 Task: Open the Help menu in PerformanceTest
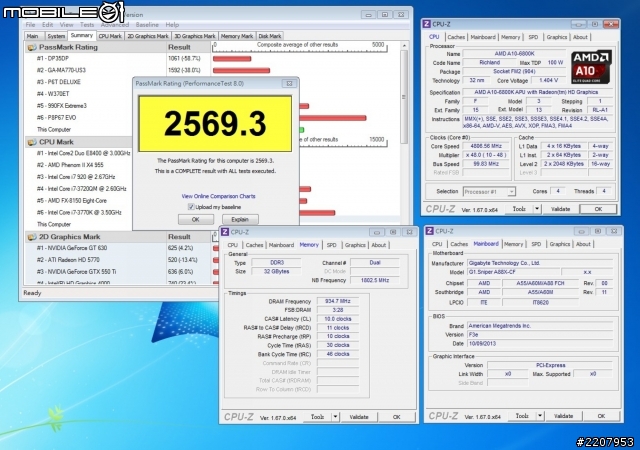(x=172, y=25)
